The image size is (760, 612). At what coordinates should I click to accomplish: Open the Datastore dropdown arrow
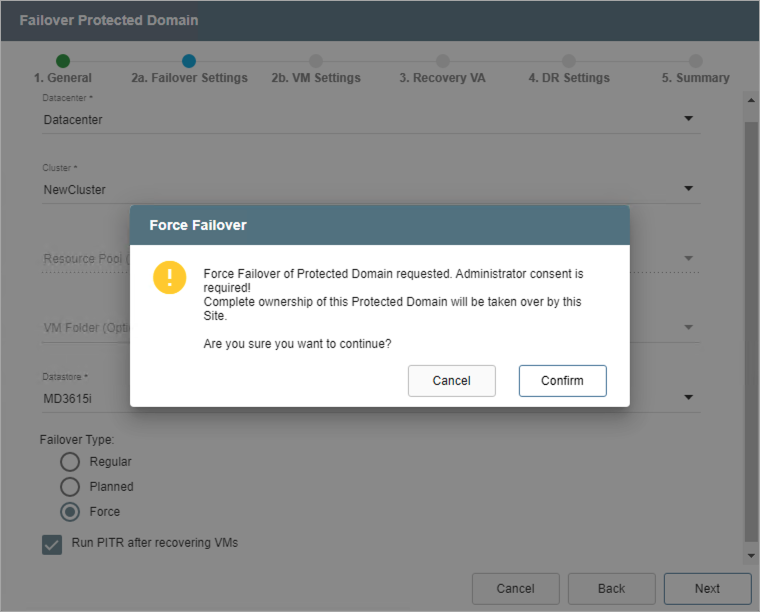[688, 397]
